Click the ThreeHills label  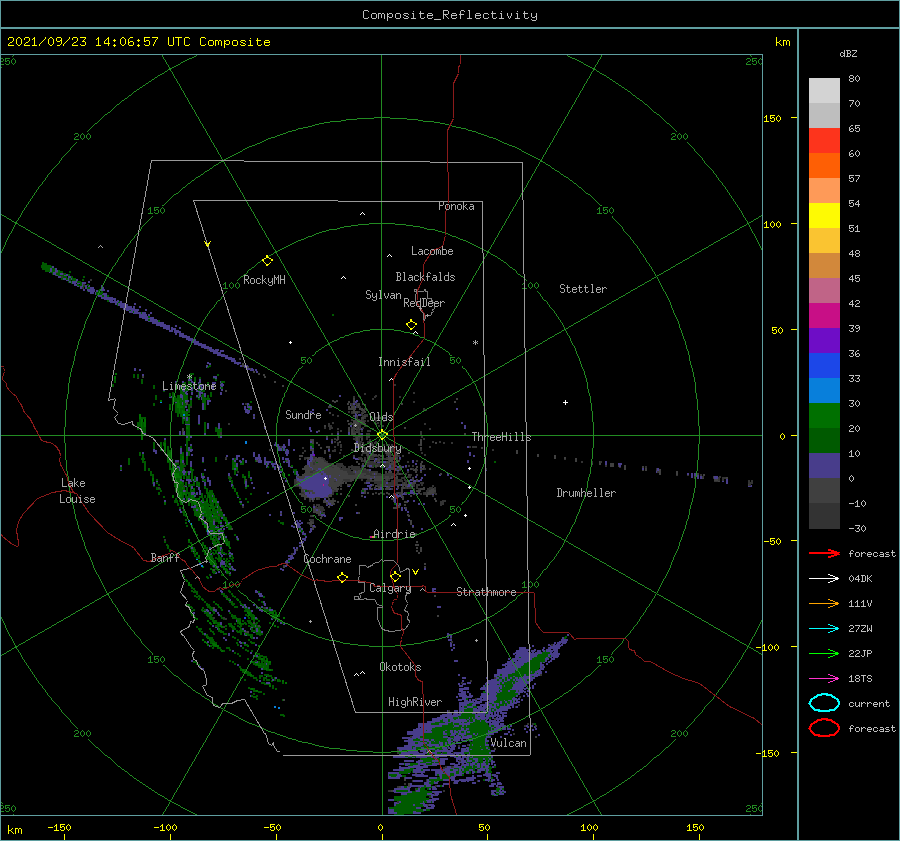pyautogui.click(x=501, y=437)
